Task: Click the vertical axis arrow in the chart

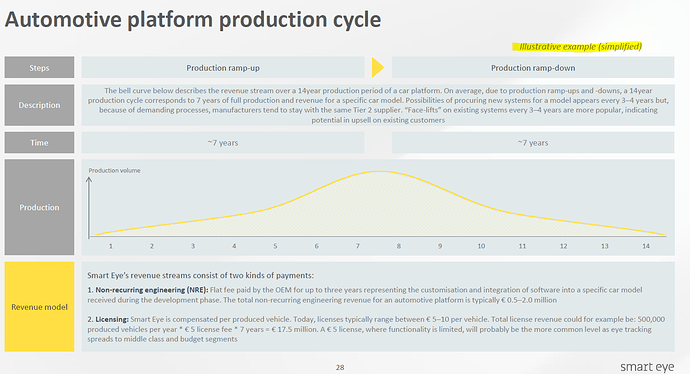Action: pos(89,207)
